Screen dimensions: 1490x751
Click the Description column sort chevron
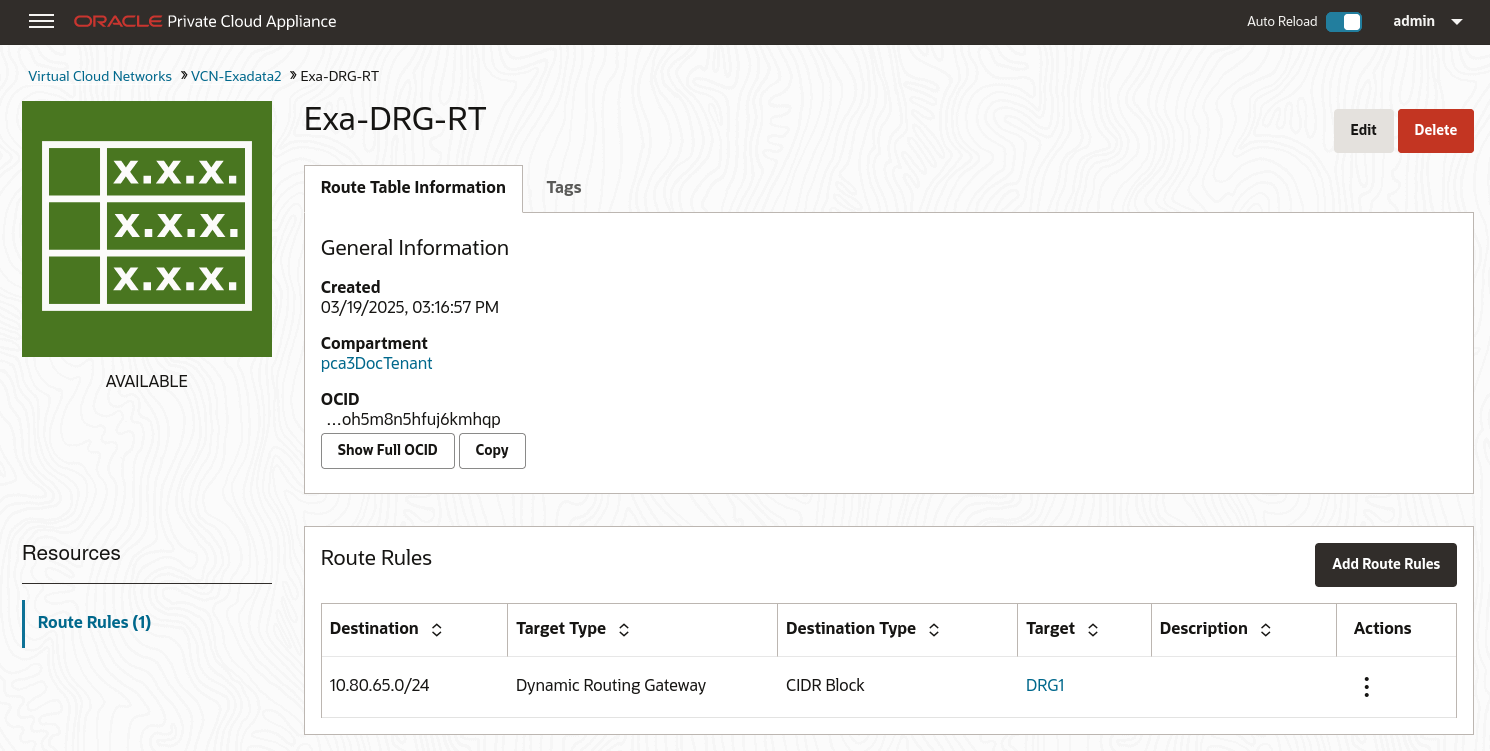click(x=1266, y=629)
